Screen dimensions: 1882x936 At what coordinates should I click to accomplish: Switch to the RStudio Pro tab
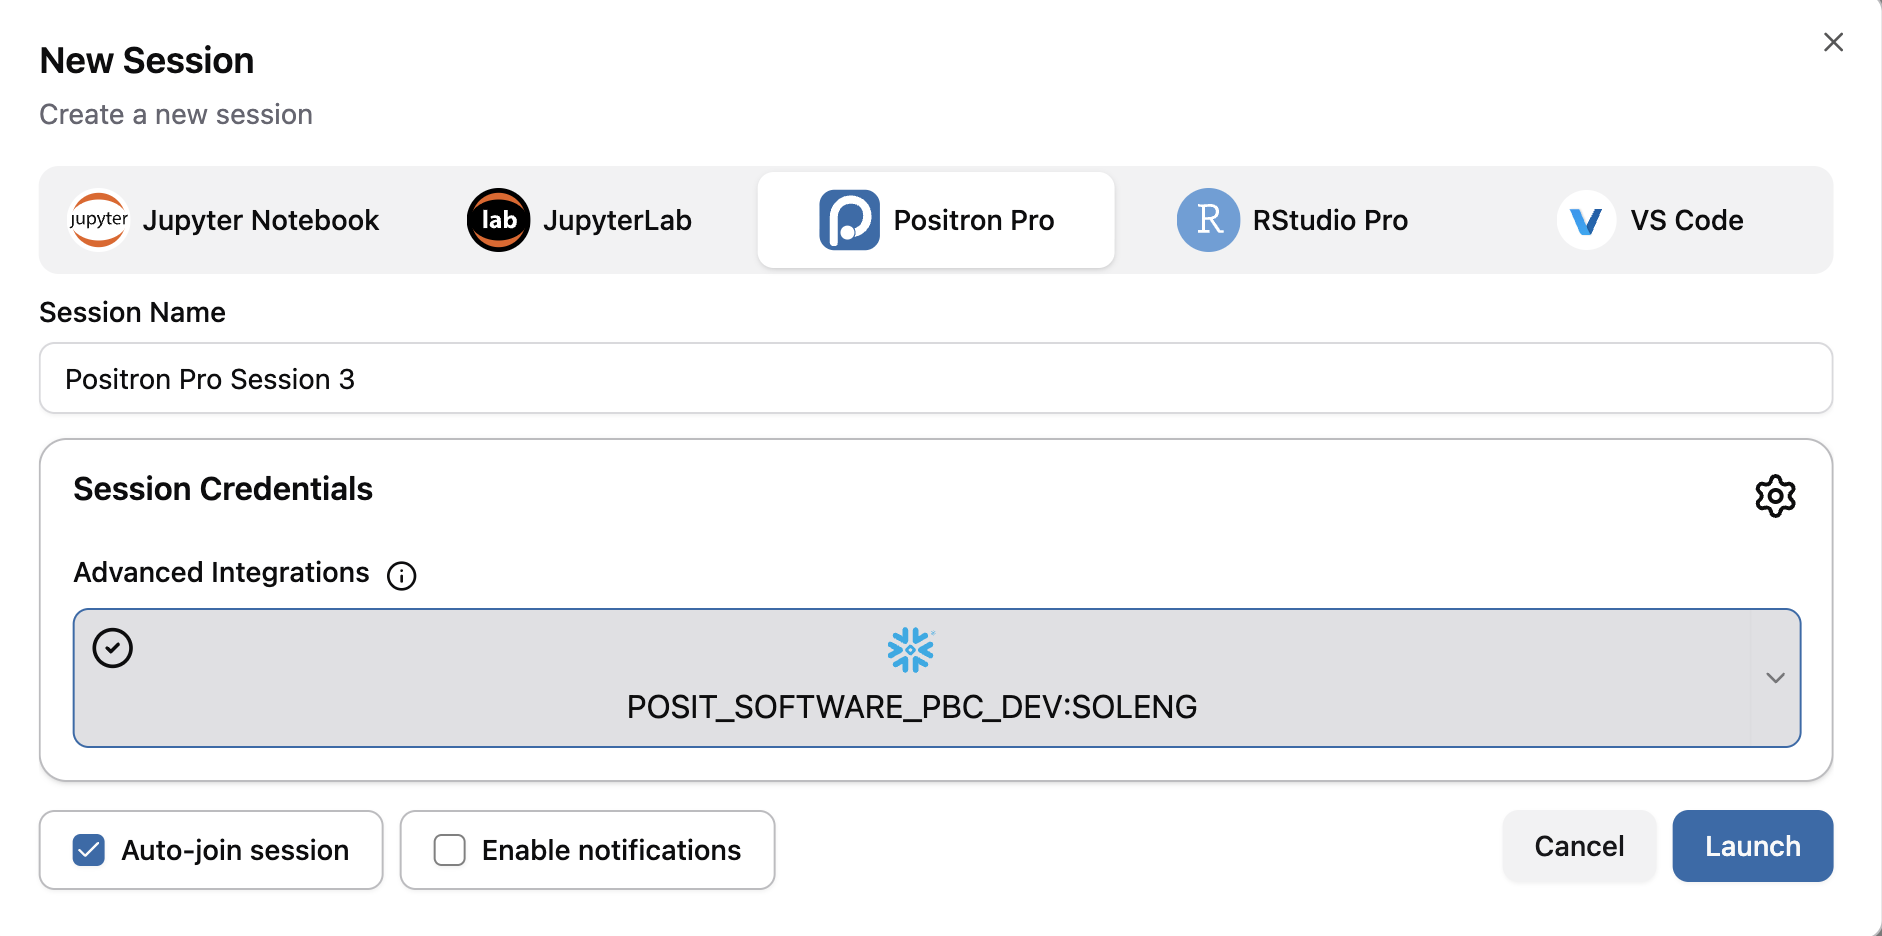click(1329, 220)
